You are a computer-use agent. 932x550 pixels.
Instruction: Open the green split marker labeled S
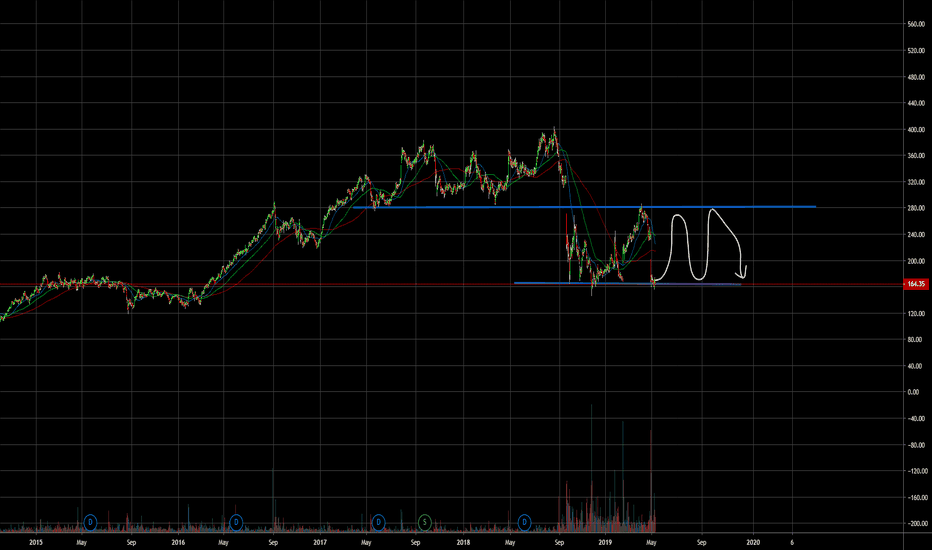point(424,523)
